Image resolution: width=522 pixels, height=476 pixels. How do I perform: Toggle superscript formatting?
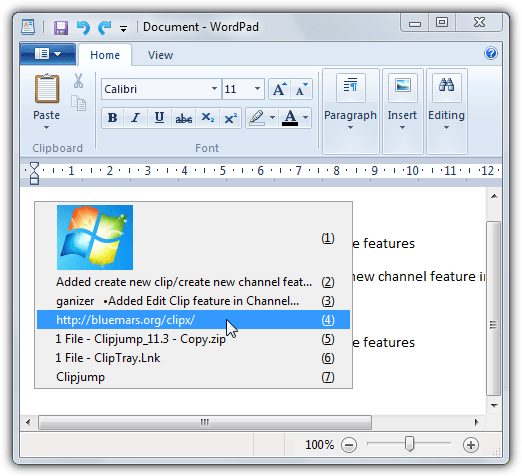pyautogui.click(x=230, y=118)
